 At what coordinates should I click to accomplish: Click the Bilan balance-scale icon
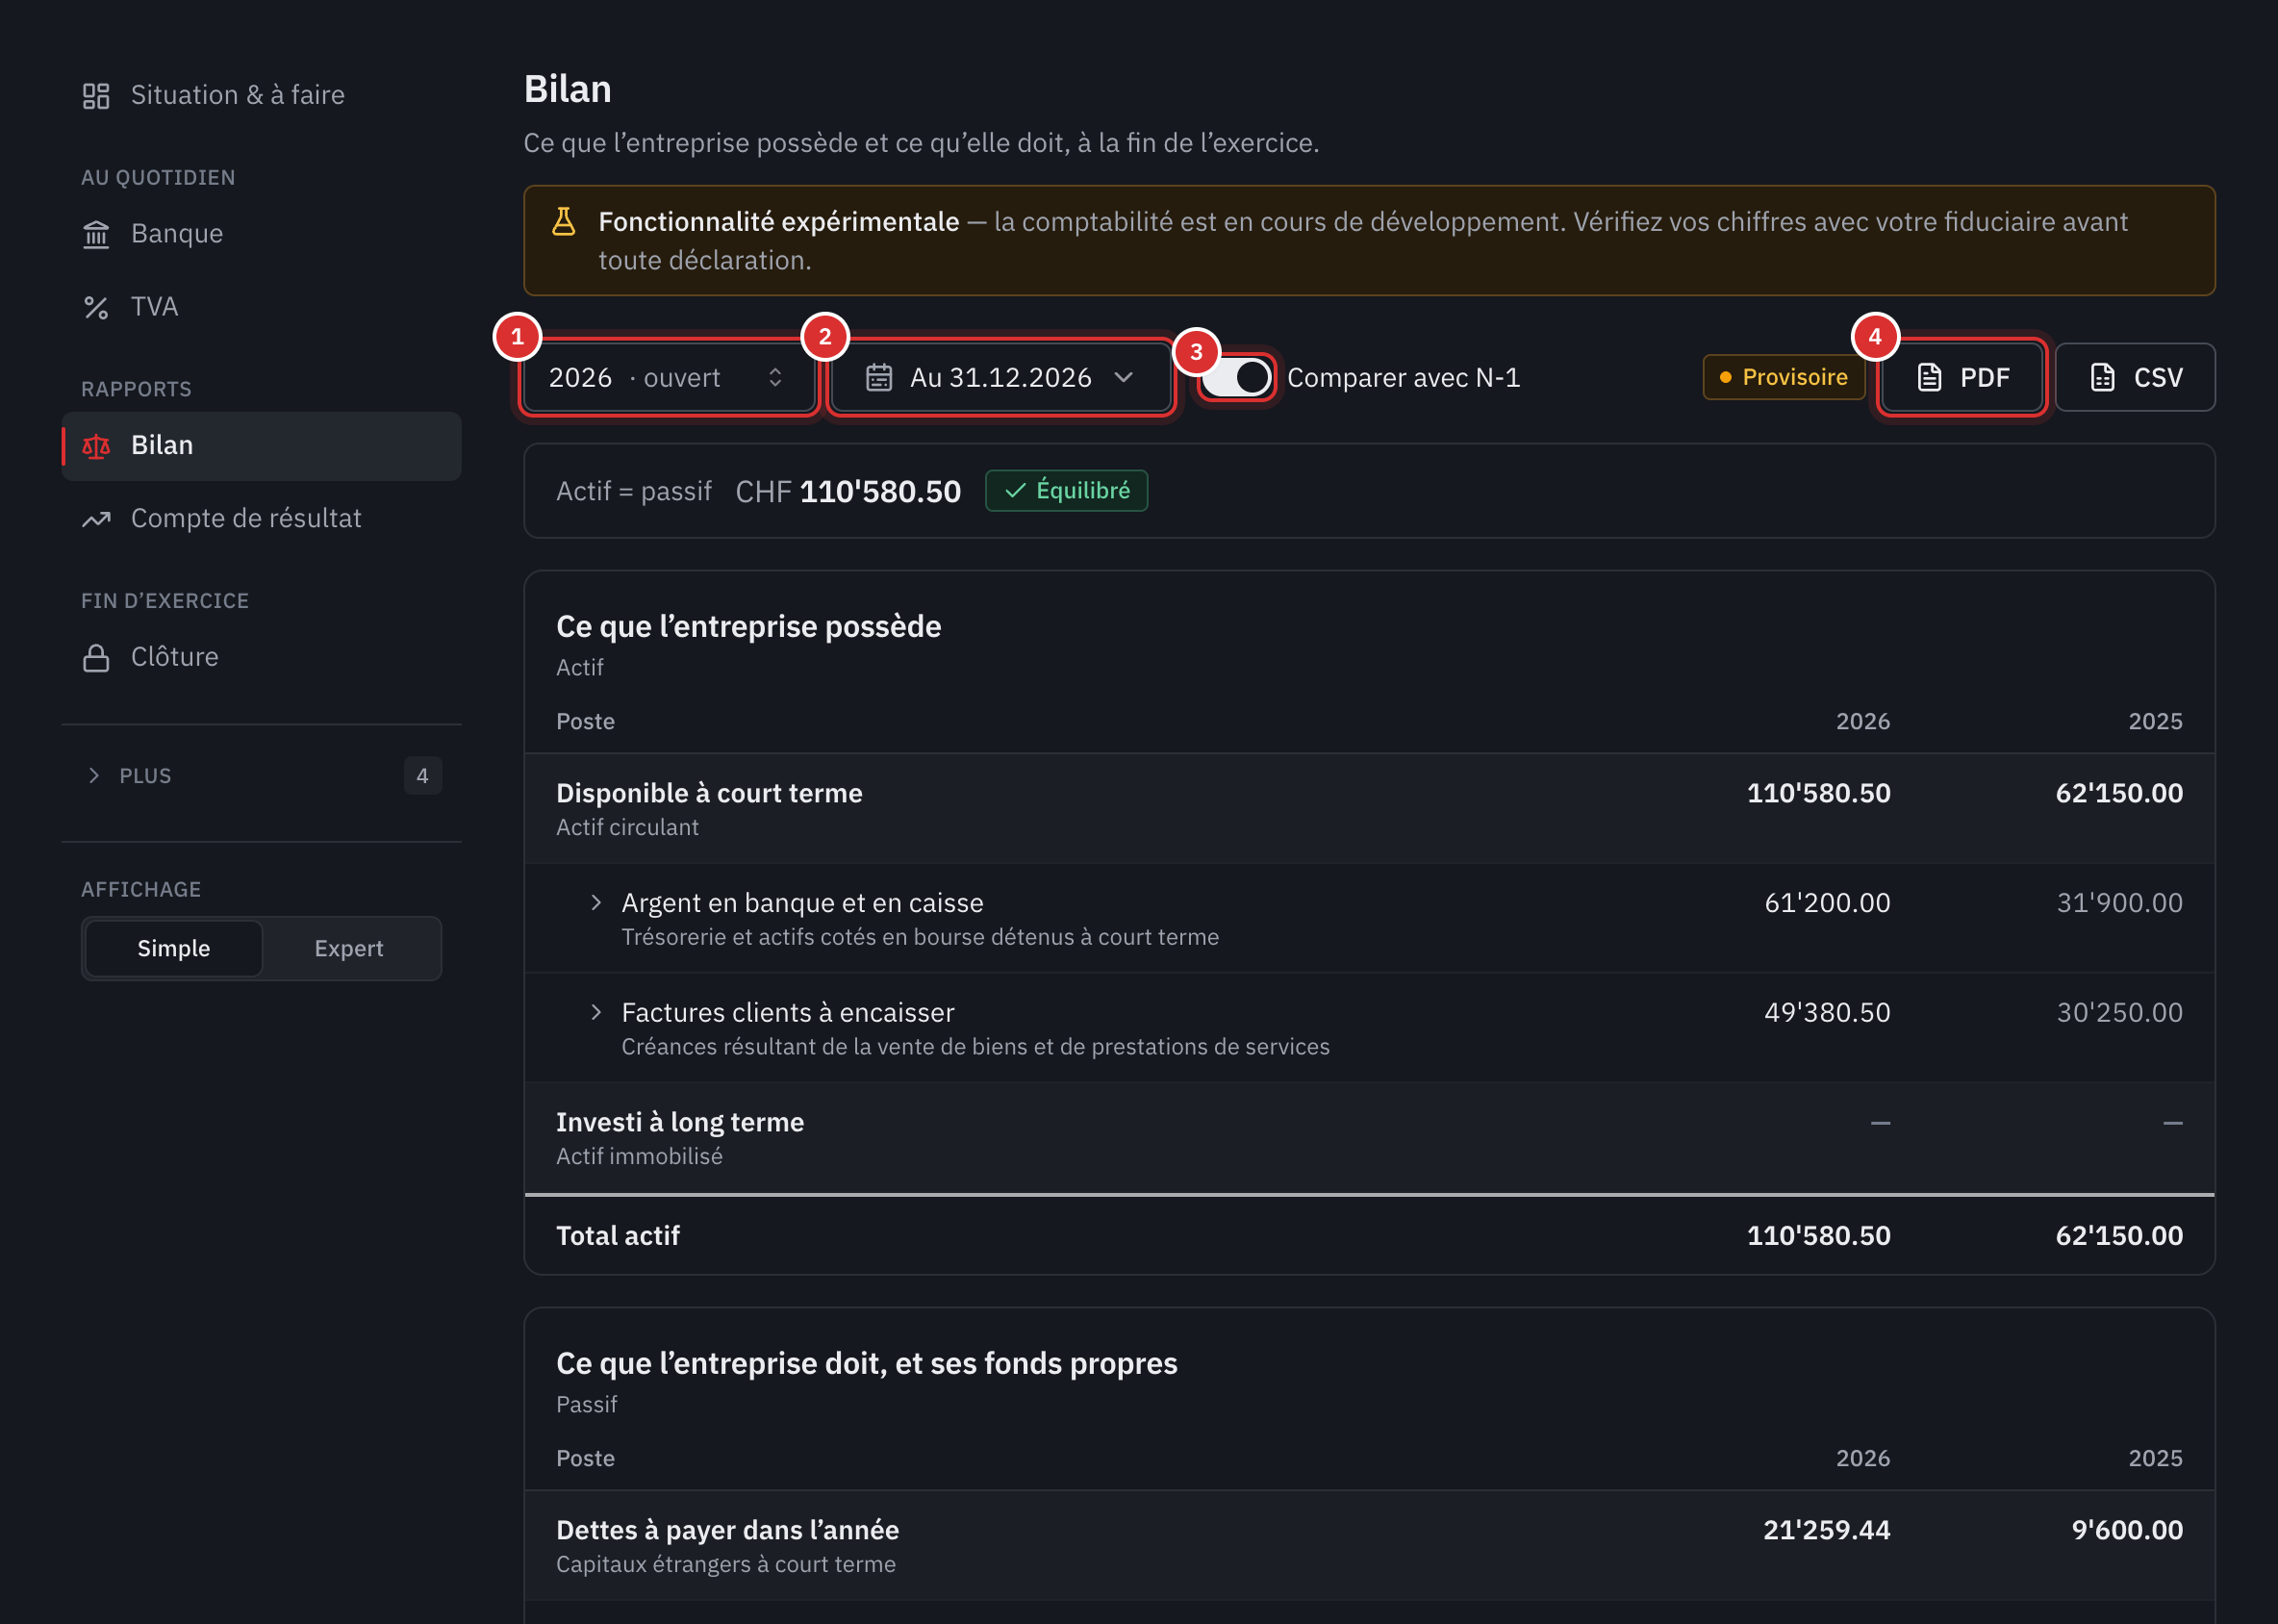(96, 446)
